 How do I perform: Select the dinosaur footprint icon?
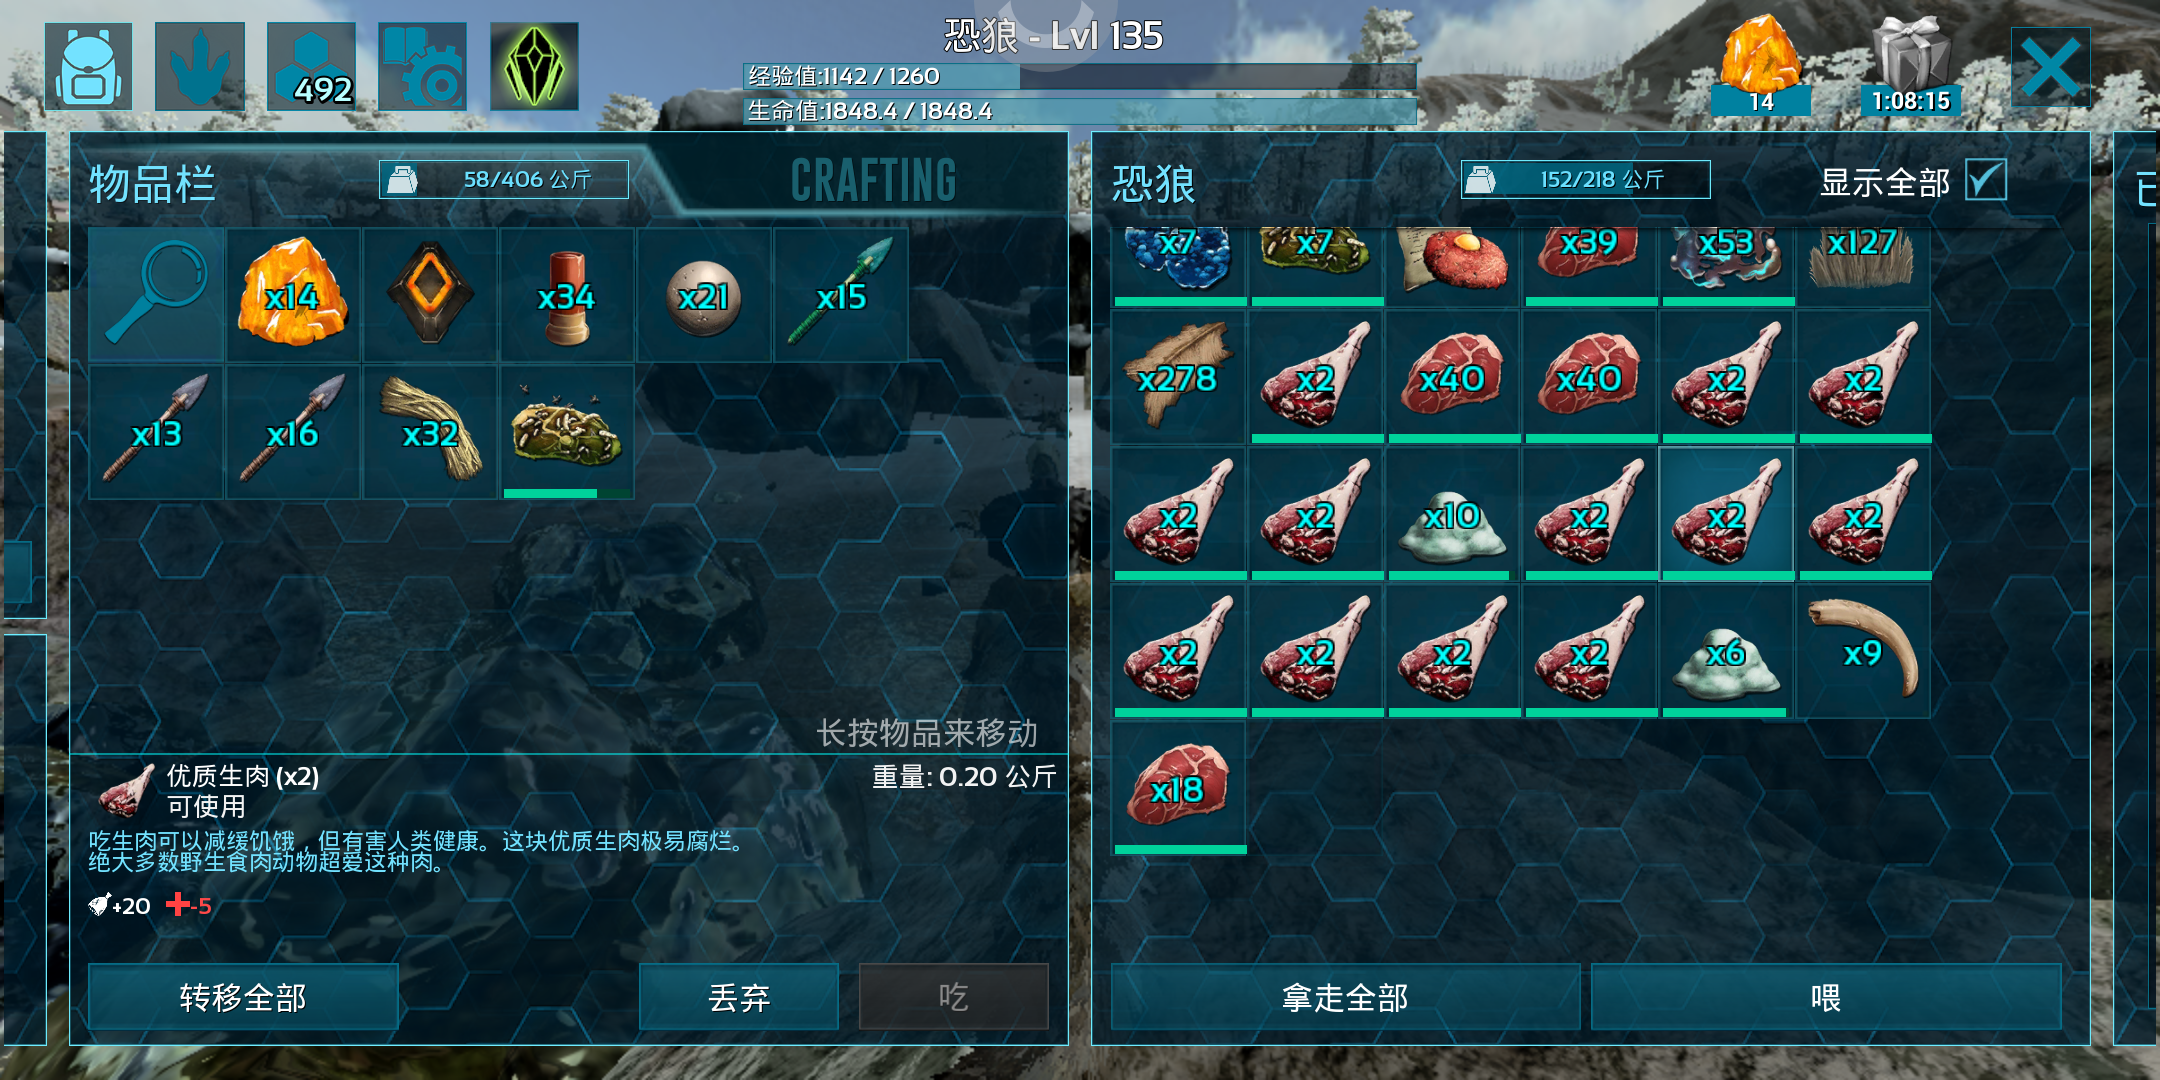(200, 67)
